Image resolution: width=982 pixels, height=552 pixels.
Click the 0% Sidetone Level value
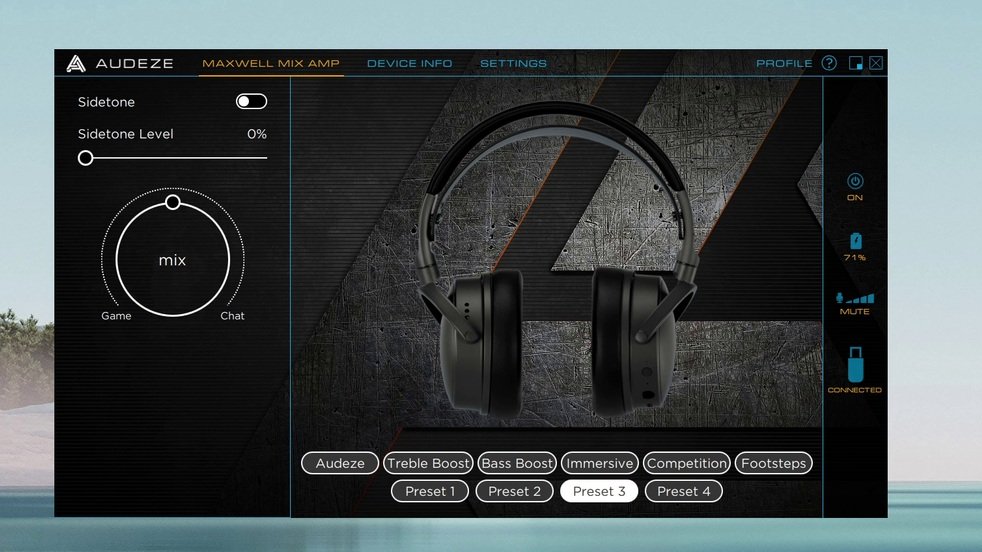tap(257, 134)
